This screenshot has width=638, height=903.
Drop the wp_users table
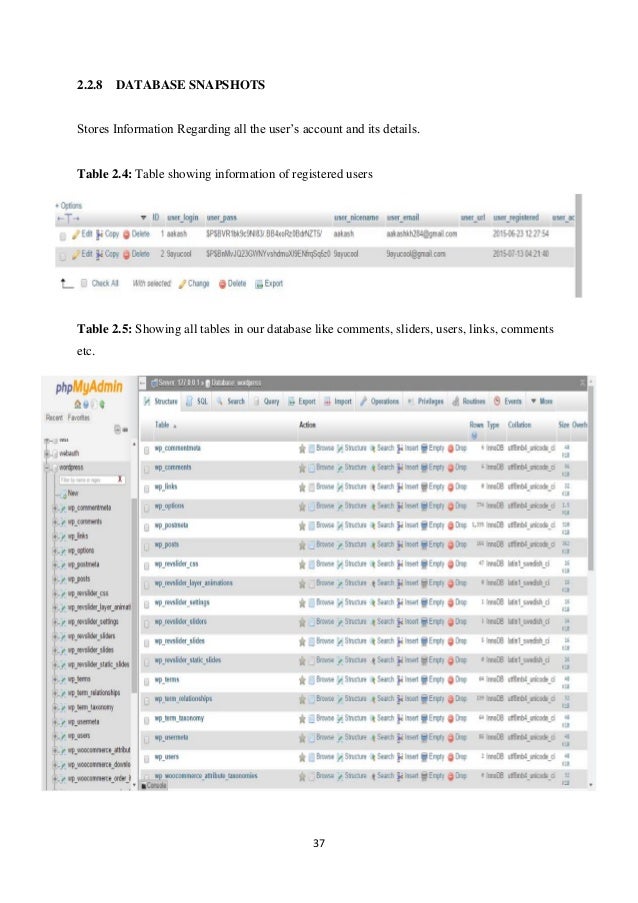(457, 757)
